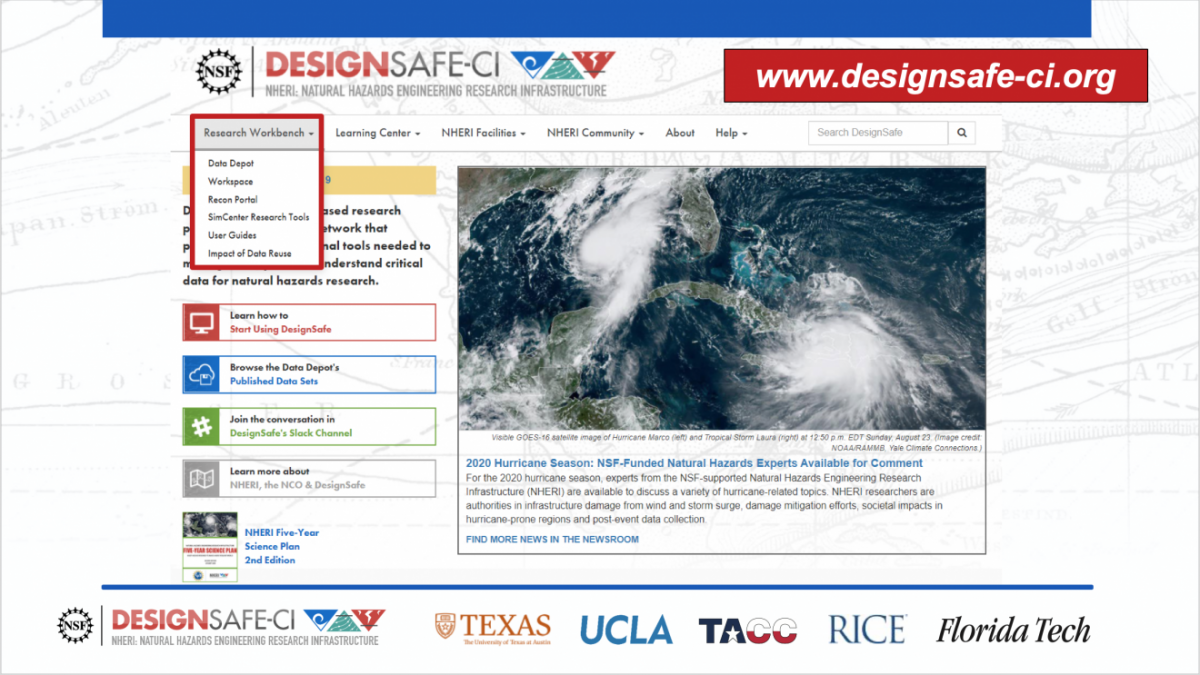Open the Help dropdown menu
The image size is (1200, 675).
pyautogui.click(x=731, y=132)
